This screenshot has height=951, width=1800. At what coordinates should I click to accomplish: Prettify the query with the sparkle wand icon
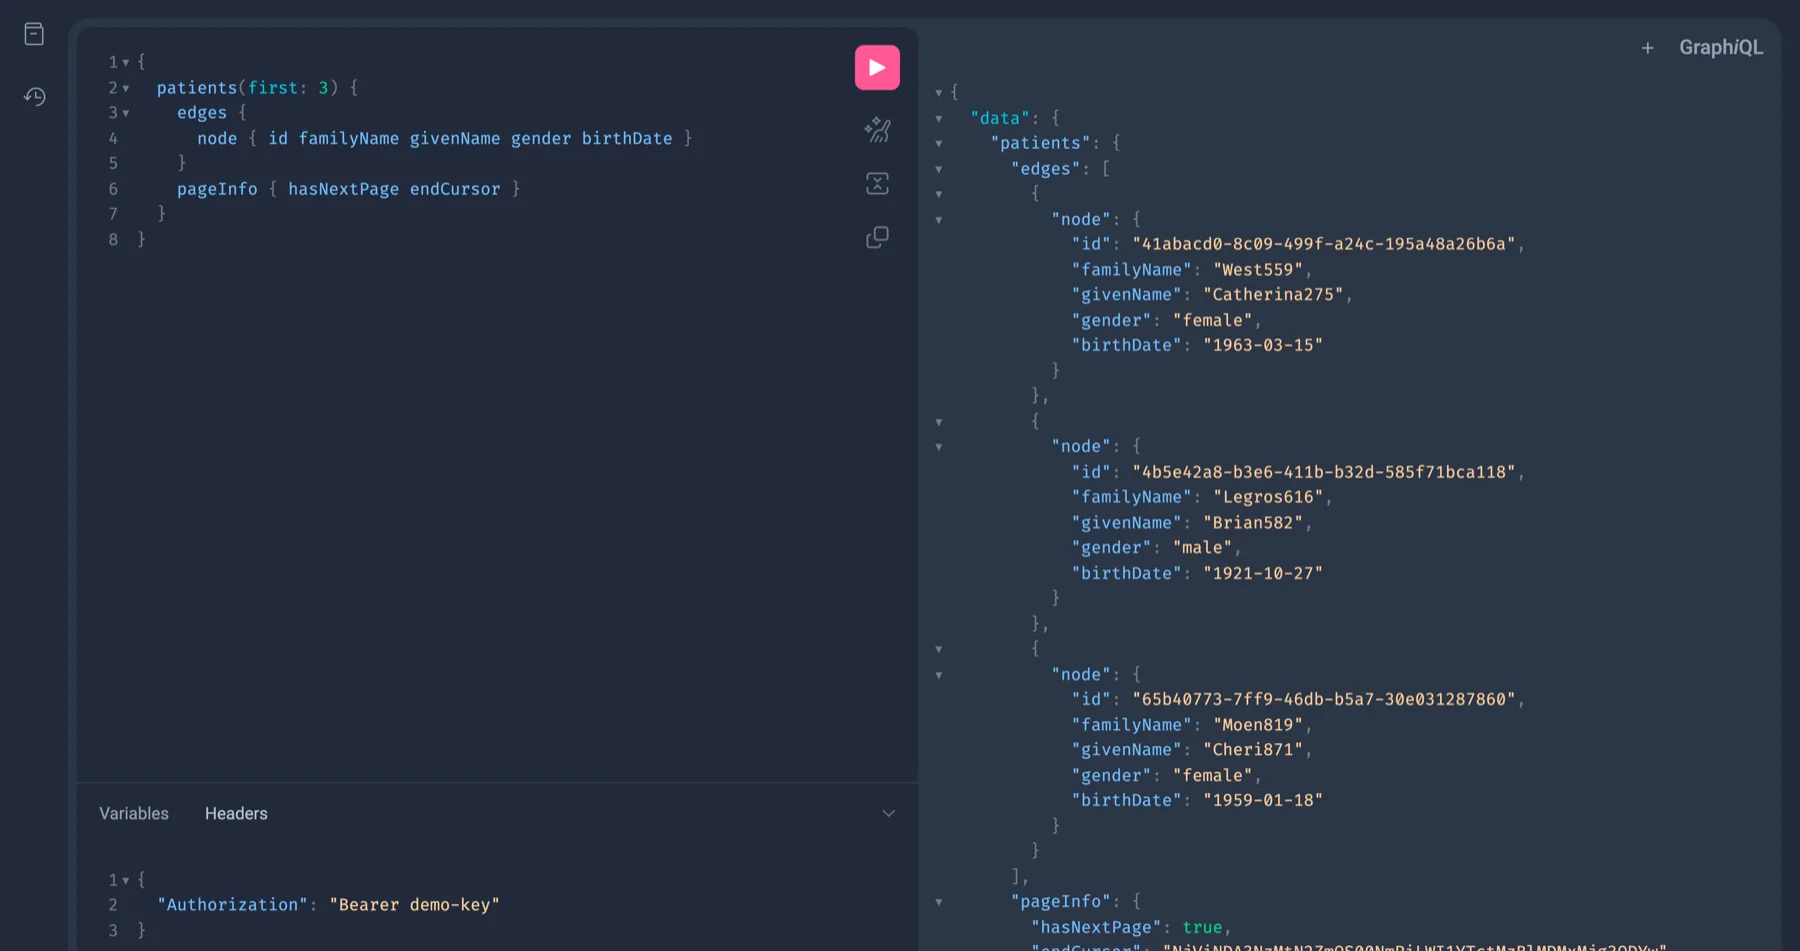(877, 130)
